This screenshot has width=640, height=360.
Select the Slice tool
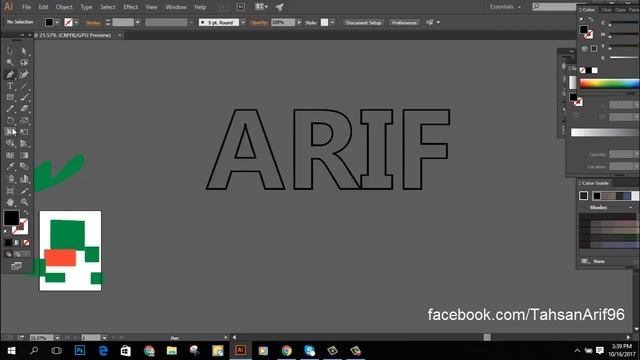pos(24,191)
